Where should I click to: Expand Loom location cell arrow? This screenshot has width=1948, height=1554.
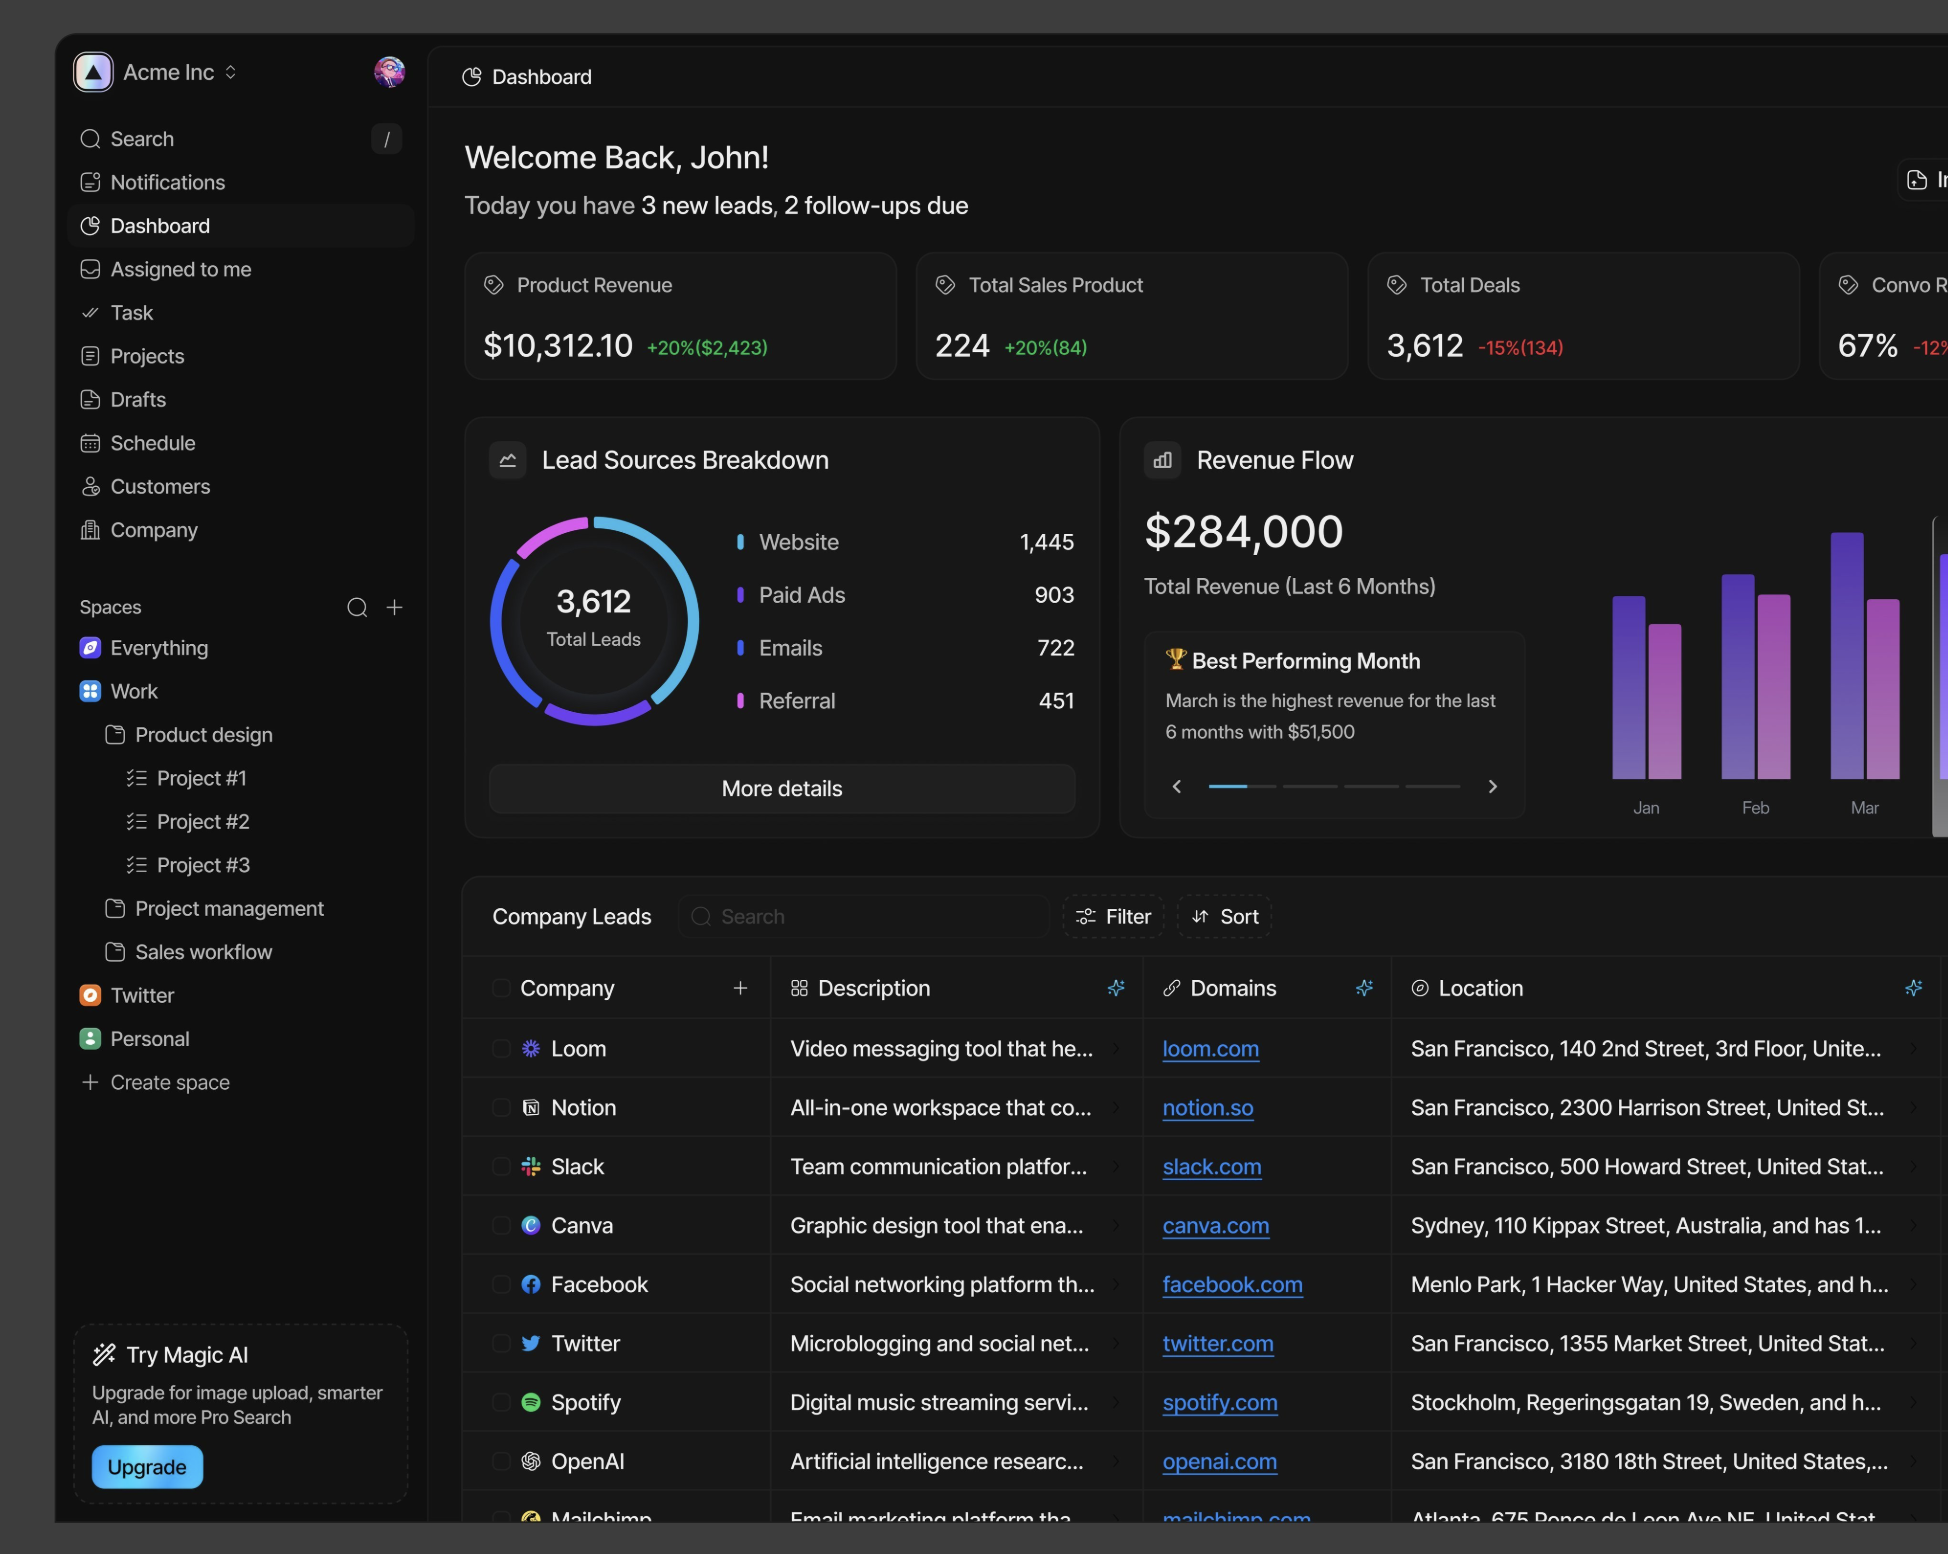(x=1914, y=1048)
